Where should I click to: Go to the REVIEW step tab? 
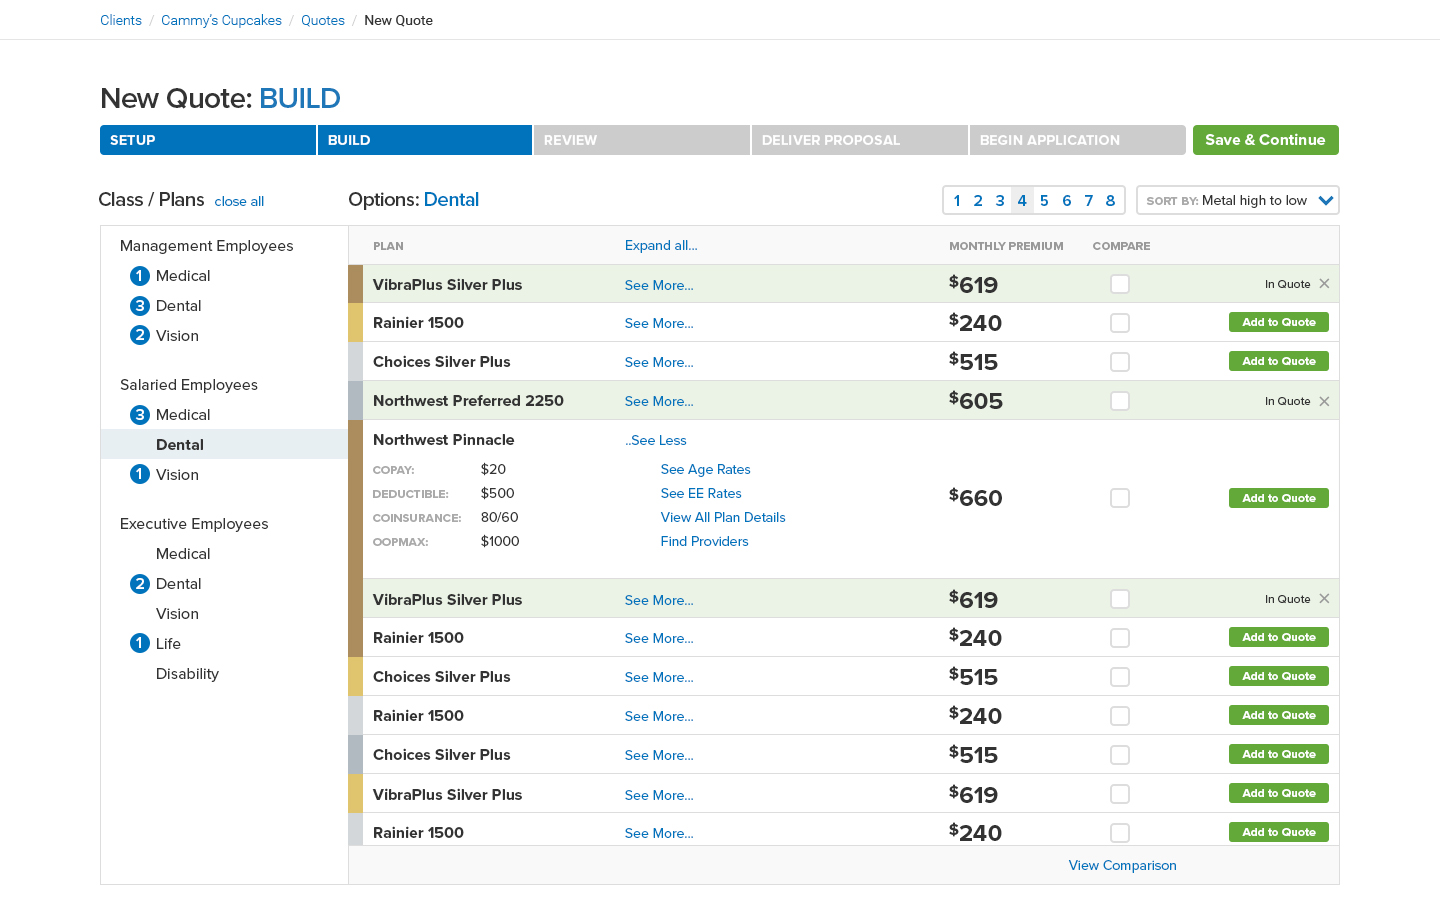pos(641,140)
